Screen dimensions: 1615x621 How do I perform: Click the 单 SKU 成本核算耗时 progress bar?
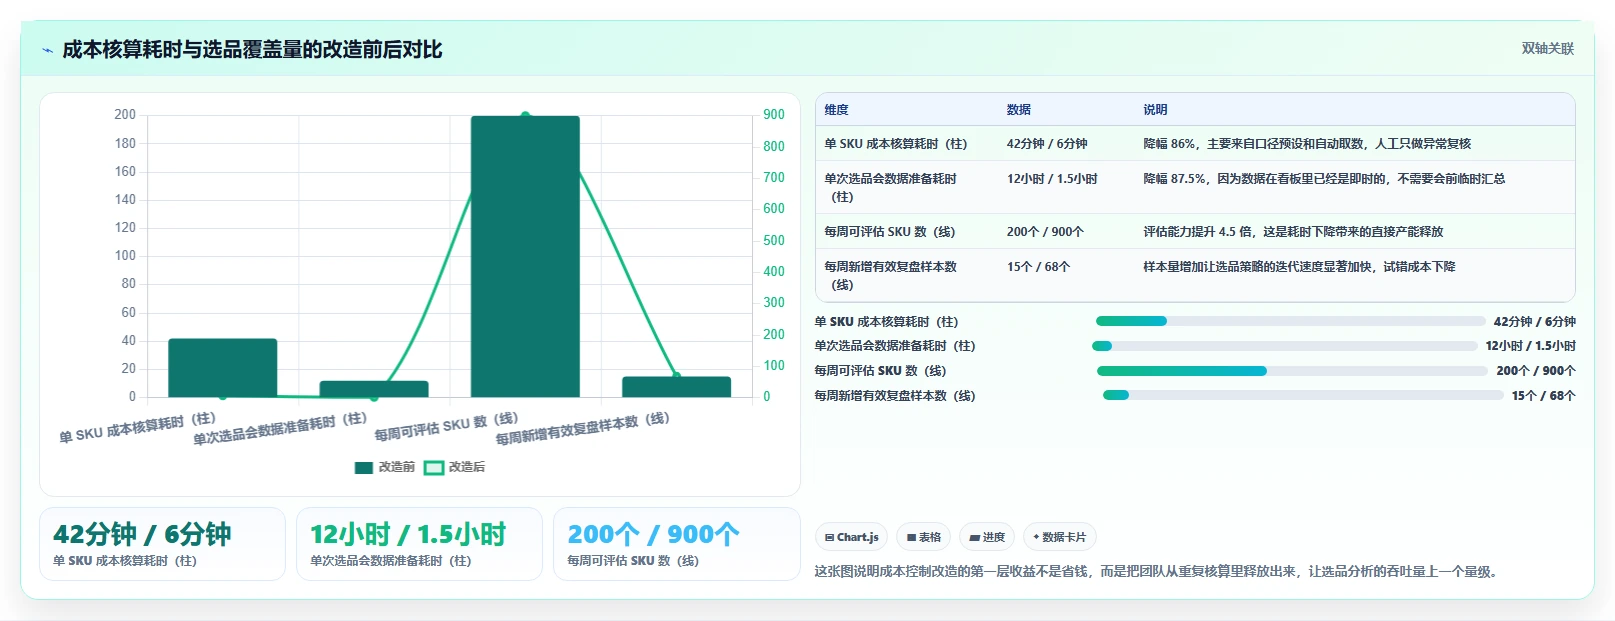tap(1290, 321)
